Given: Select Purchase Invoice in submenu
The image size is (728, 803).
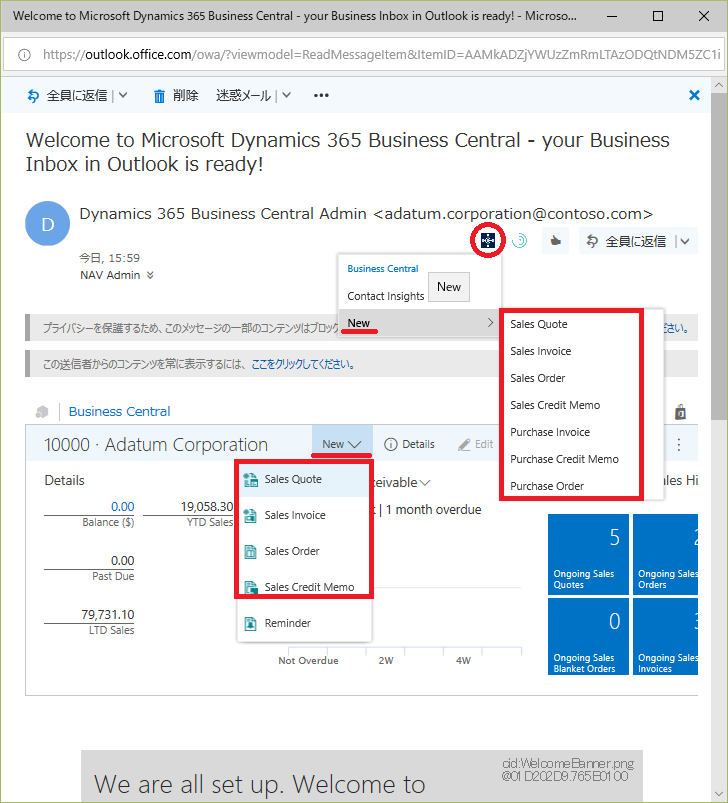Looking at the screenshot, I should click(x=550, y=432).
